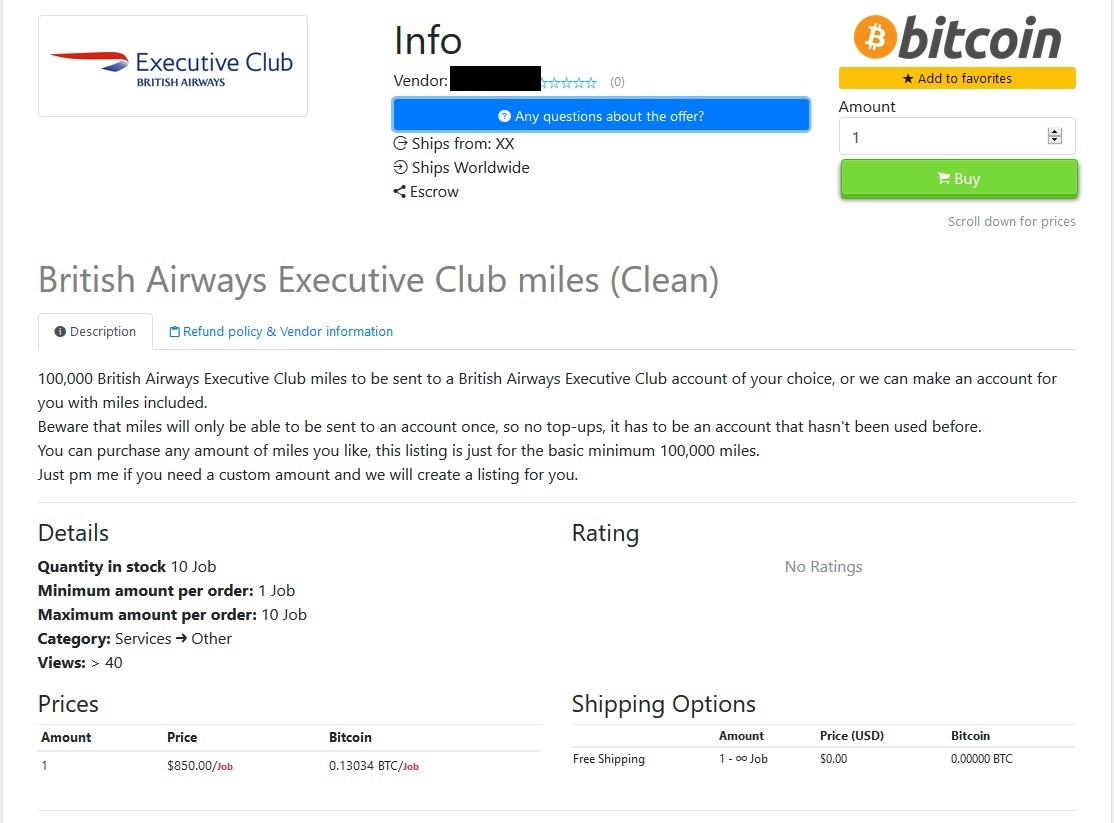Click the green Buy button
This screenshot has height=823, width=1114.
(958, 178)
